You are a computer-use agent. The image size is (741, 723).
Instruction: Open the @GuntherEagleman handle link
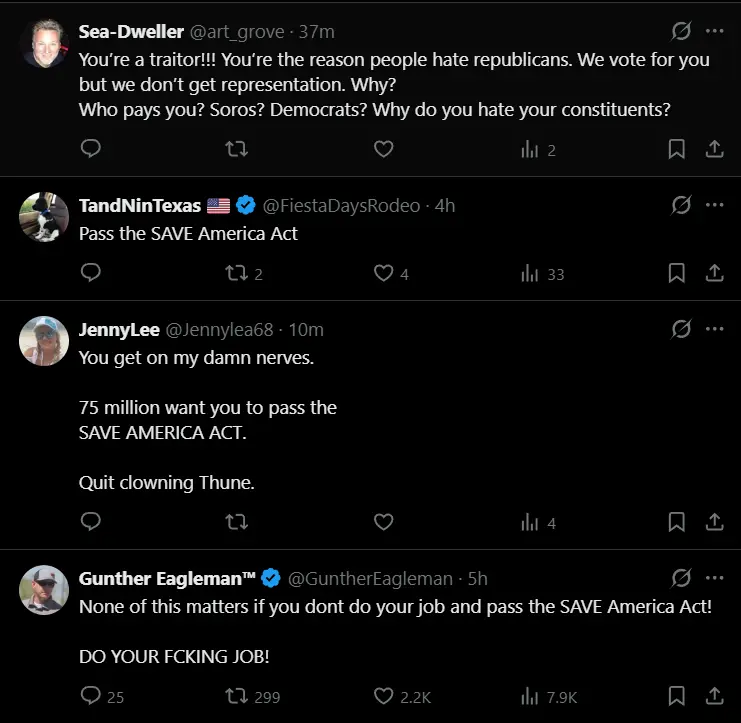click(x=372, y=578)
